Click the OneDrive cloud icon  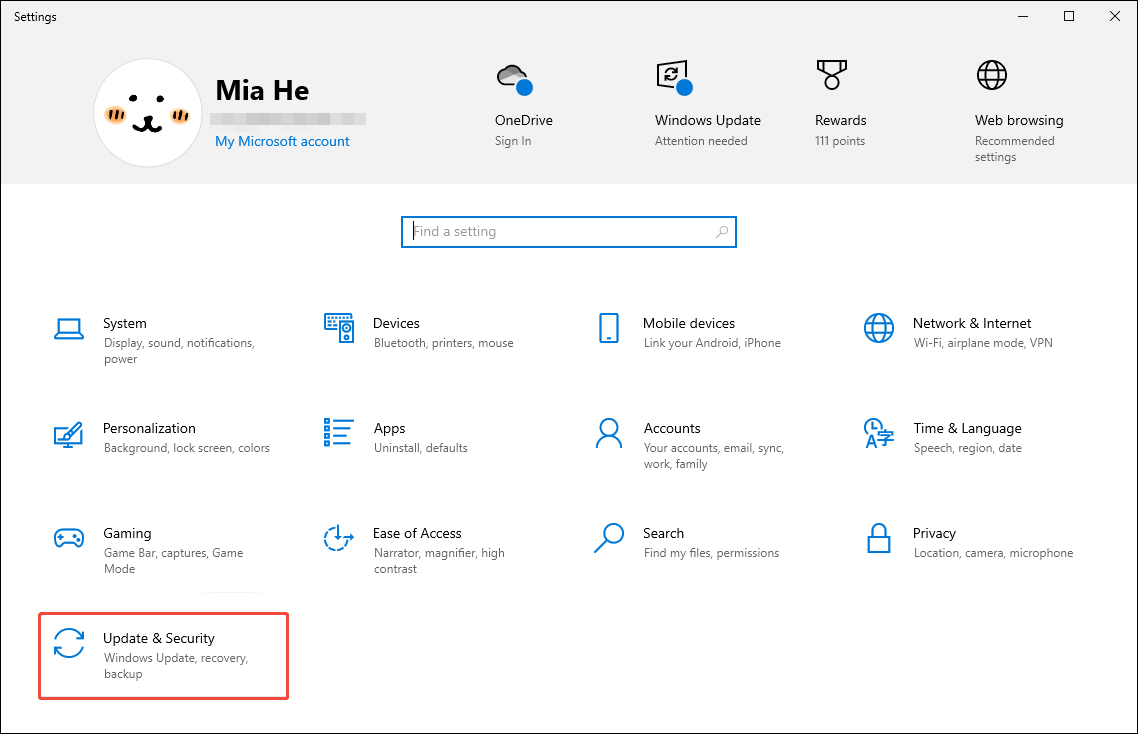[513, 76]
